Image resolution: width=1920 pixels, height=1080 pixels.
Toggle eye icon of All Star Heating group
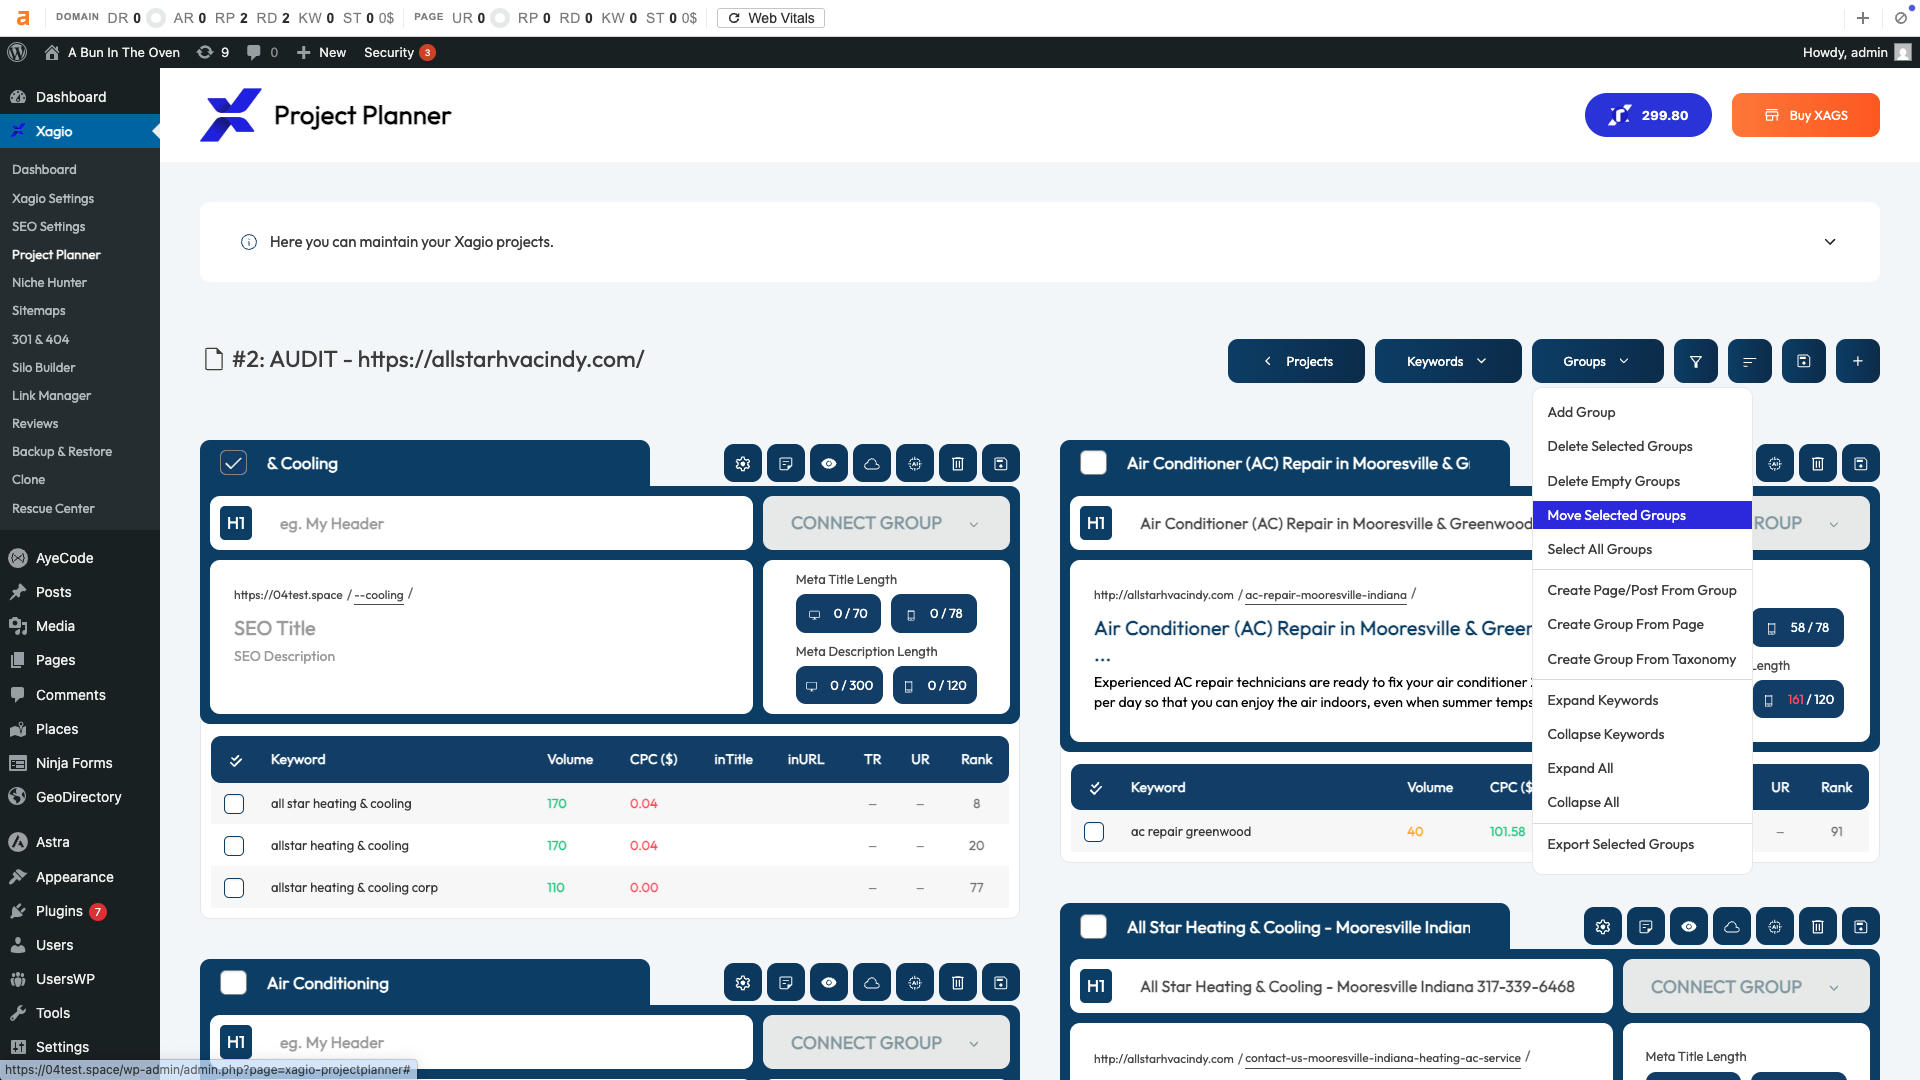click(1688, 927)
